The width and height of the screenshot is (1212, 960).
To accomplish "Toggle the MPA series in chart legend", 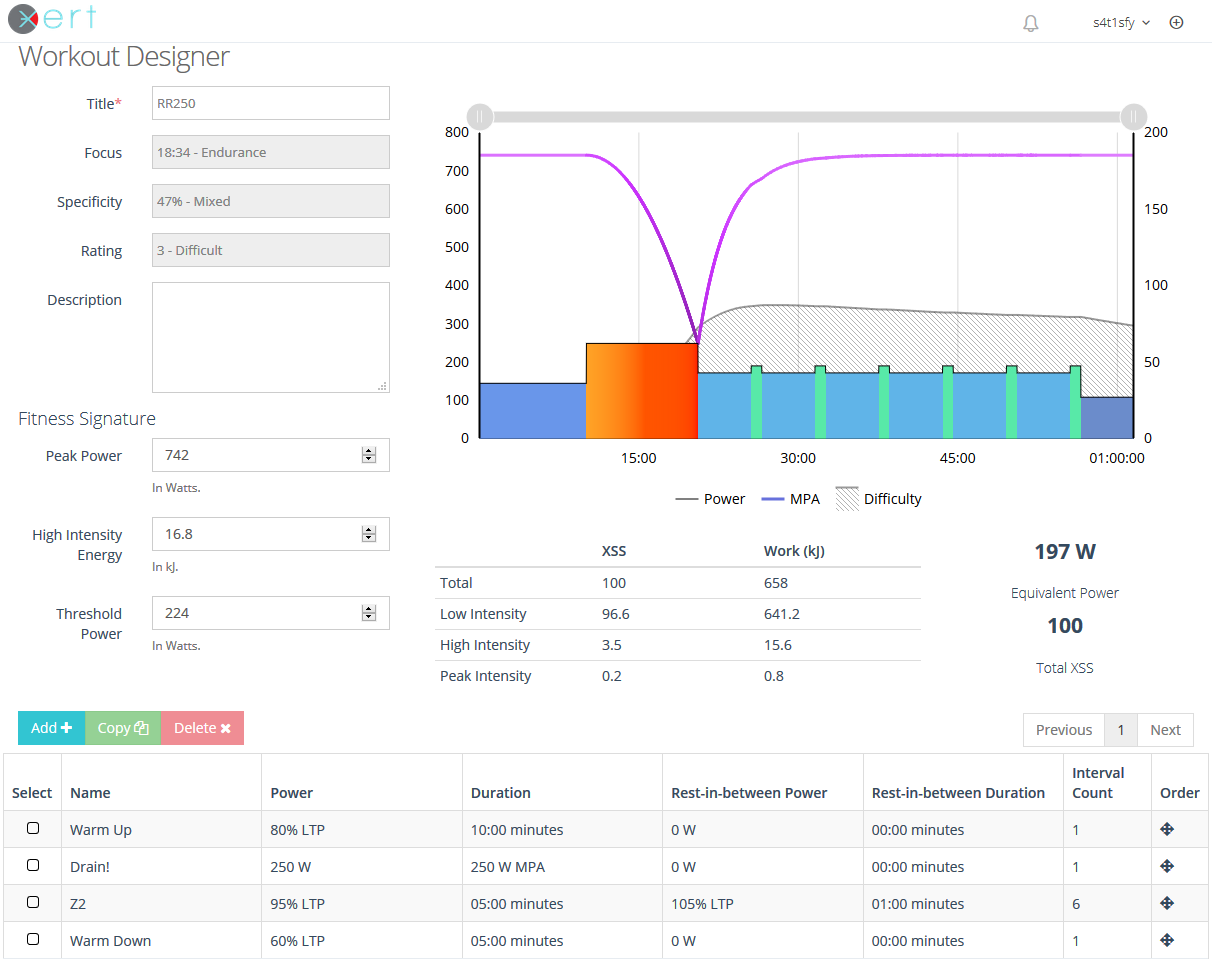I will [790, 499].
